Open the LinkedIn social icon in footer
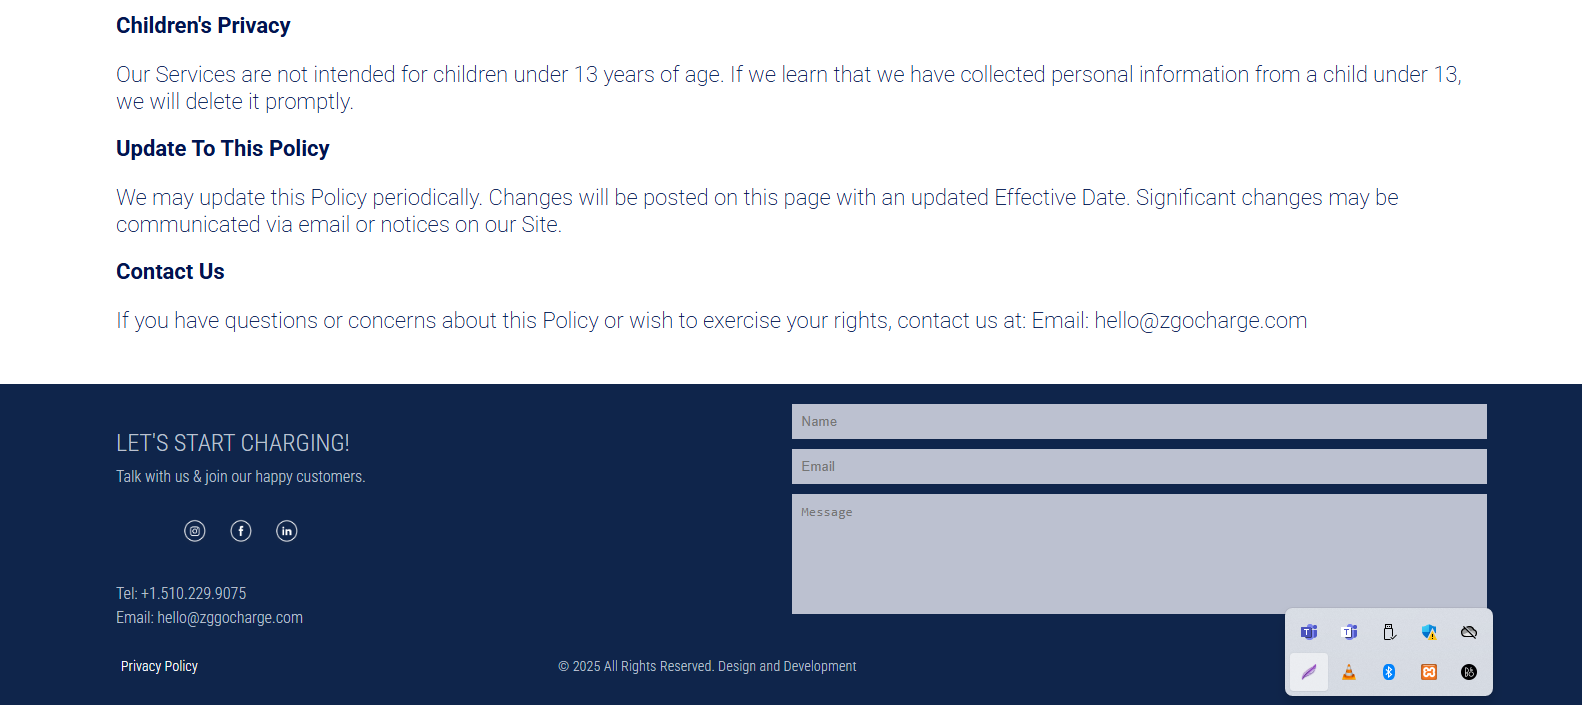Viewport: 1582px width, 705px height. 287,531
